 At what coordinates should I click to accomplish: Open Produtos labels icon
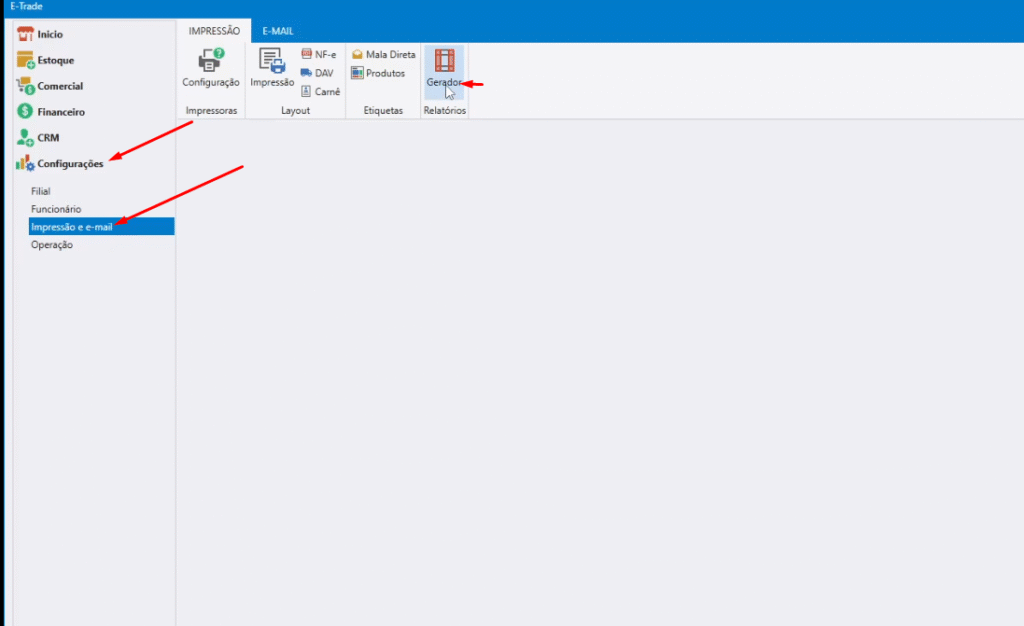coord(357,73)
